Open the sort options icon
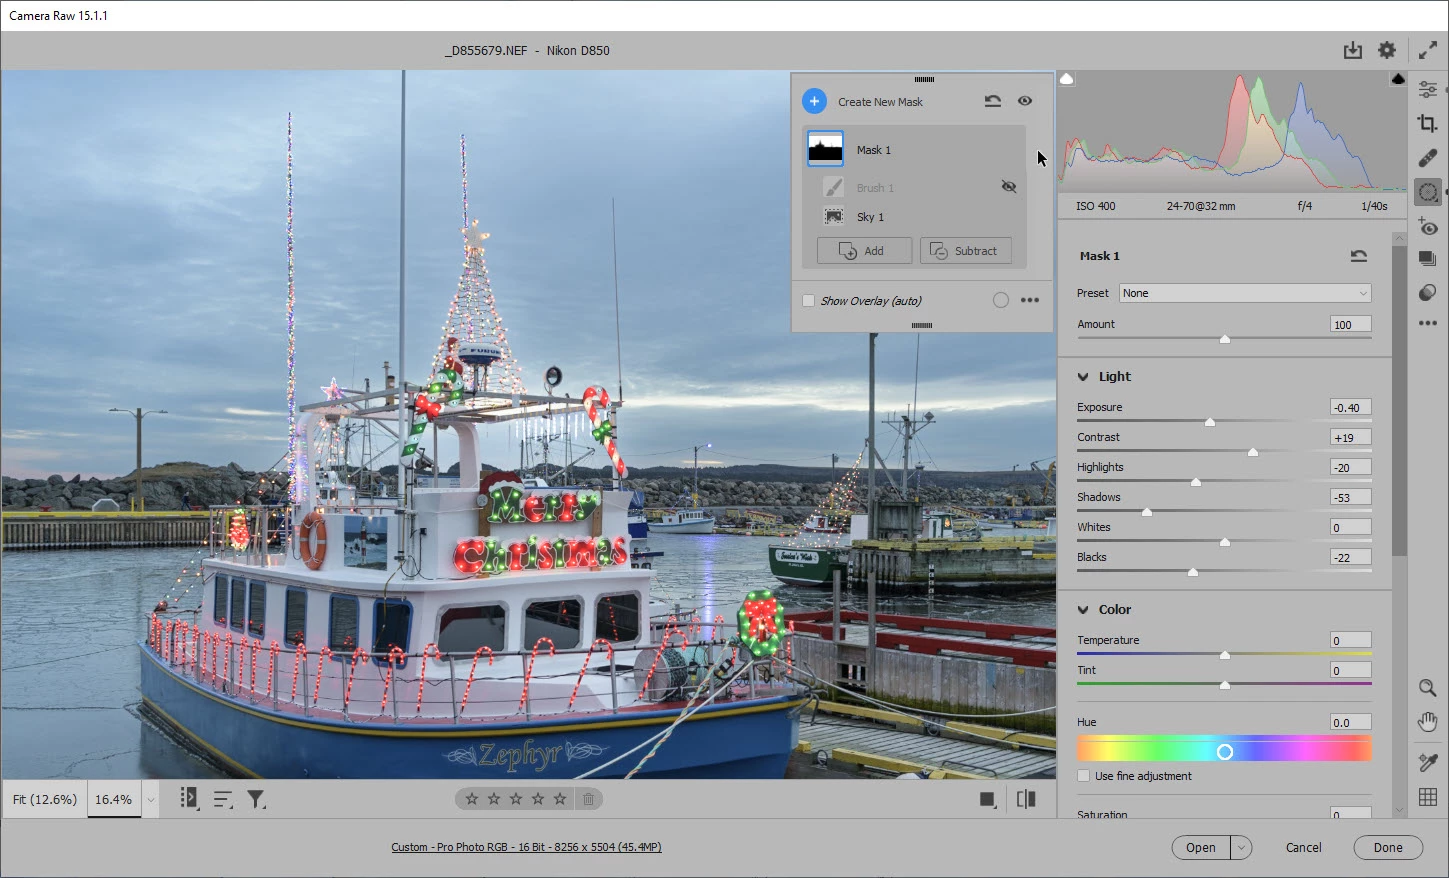This screenshot has width=1449, height=878. click(222, 799)
